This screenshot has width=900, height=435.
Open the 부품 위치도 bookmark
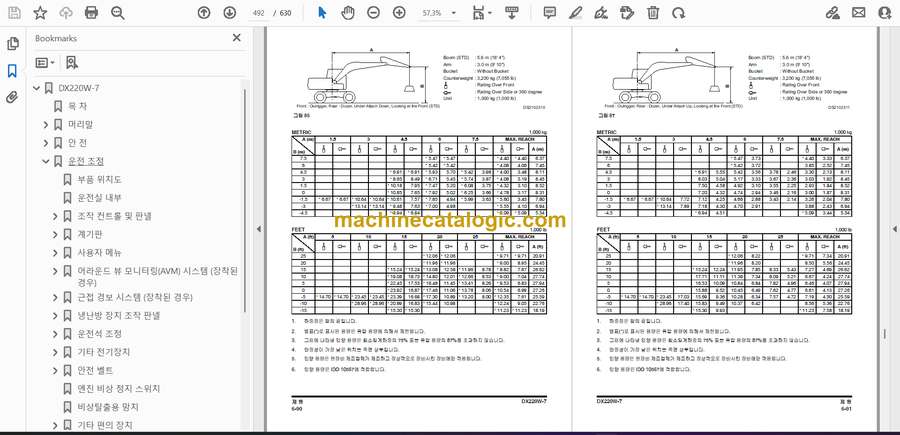point(99,180)
